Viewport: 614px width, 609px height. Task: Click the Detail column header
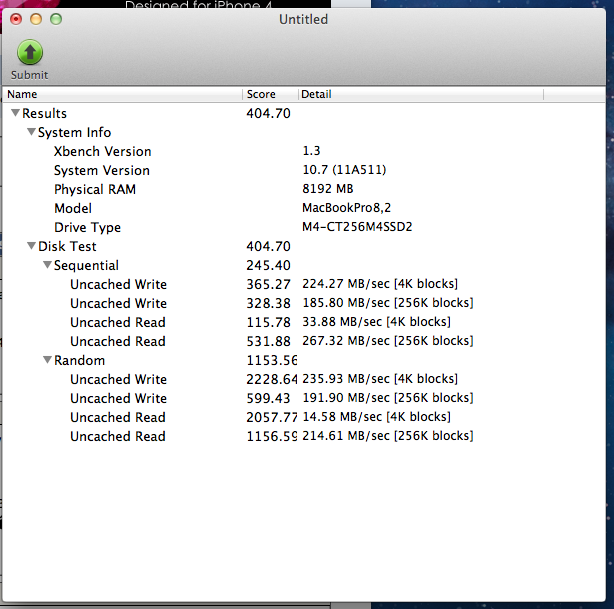pyautogui.click(x=421, y=94)
